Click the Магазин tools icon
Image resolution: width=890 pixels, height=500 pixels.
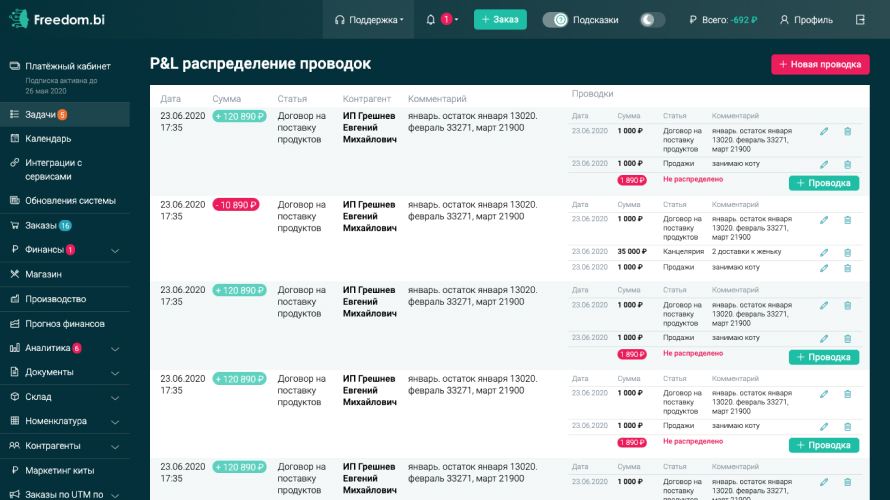15,274
